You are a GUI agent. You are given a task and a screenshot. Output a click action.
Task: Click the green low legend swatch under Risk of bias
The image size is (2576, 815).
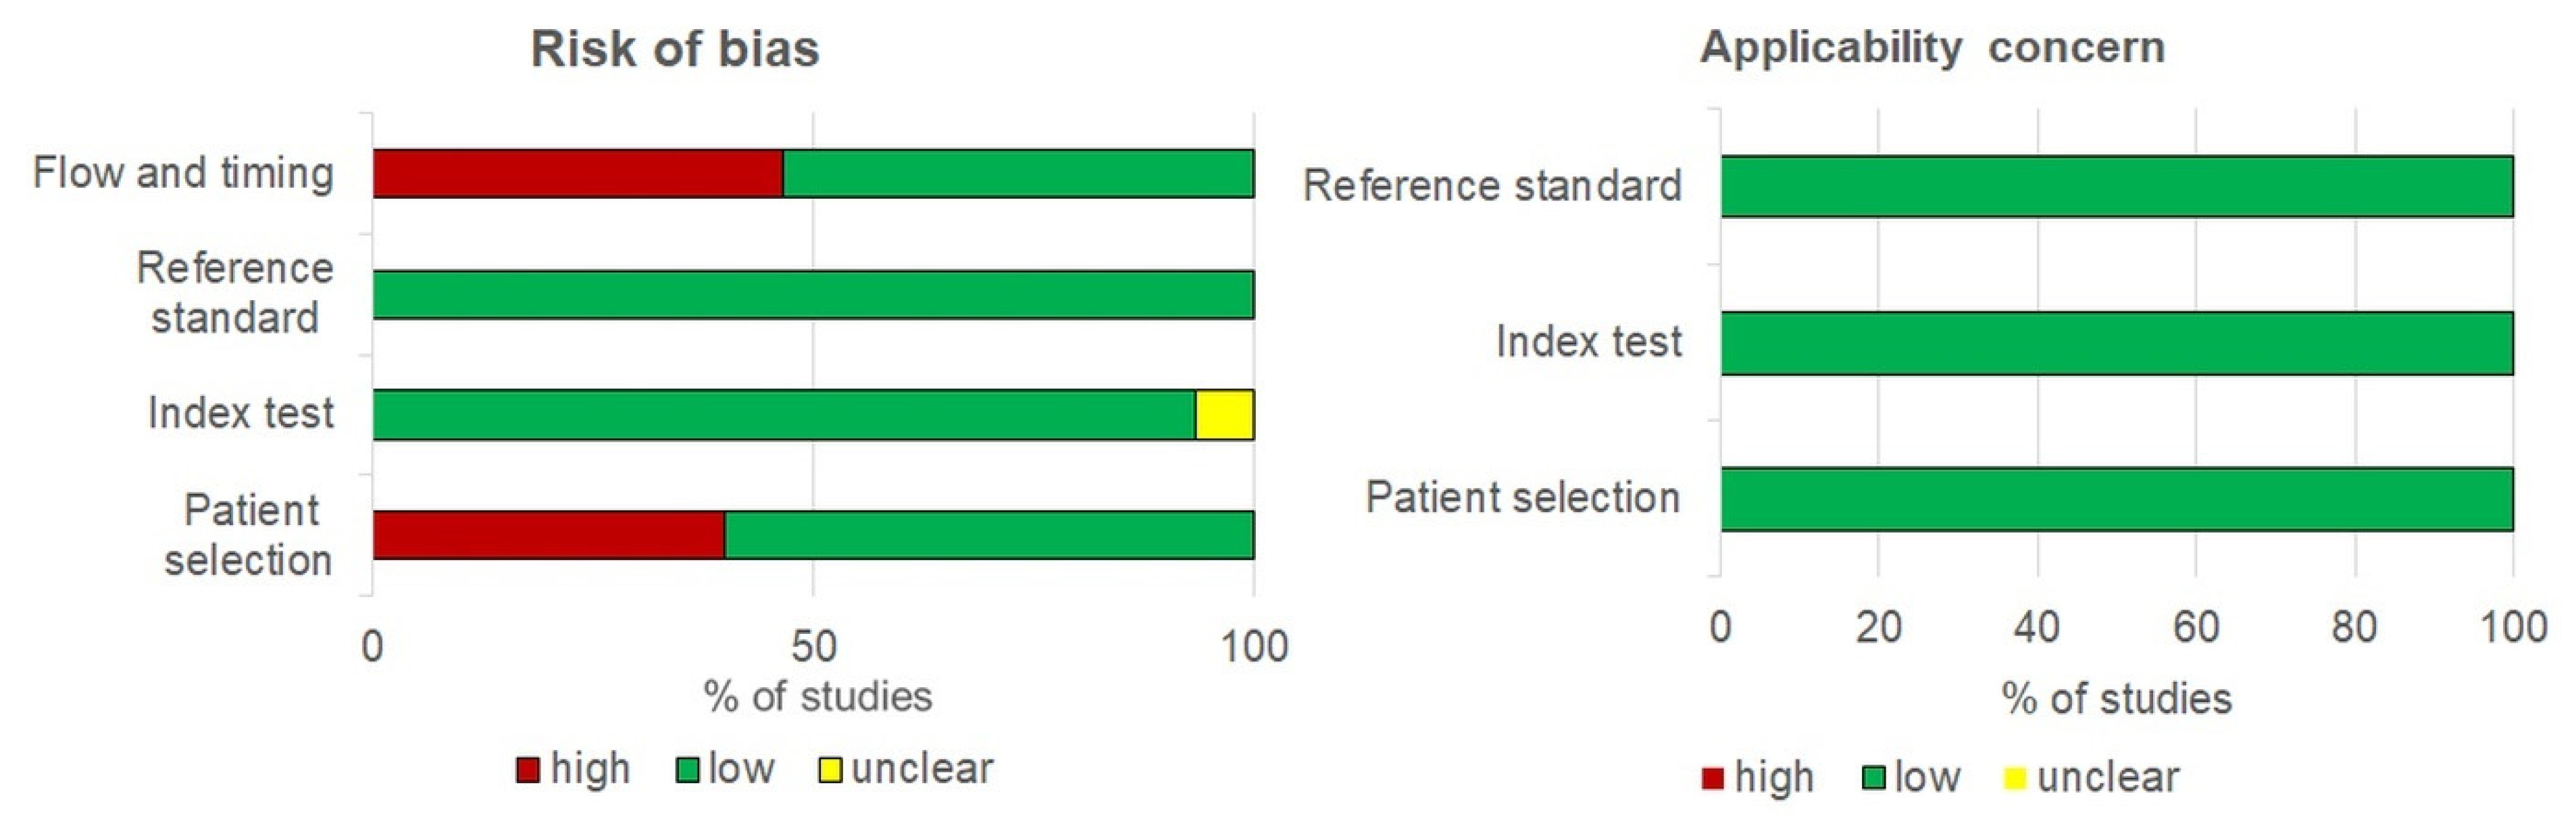(687, 769)
